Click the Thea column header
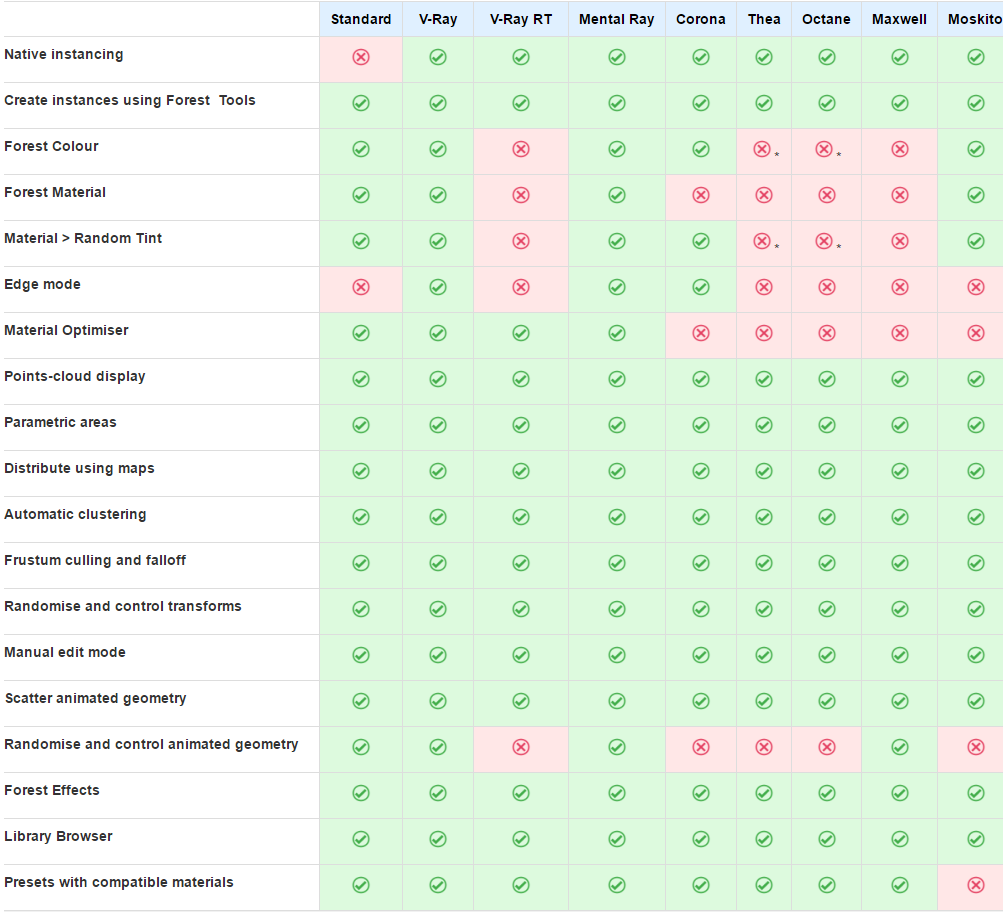1004x912 pixels. click(764, 19)
